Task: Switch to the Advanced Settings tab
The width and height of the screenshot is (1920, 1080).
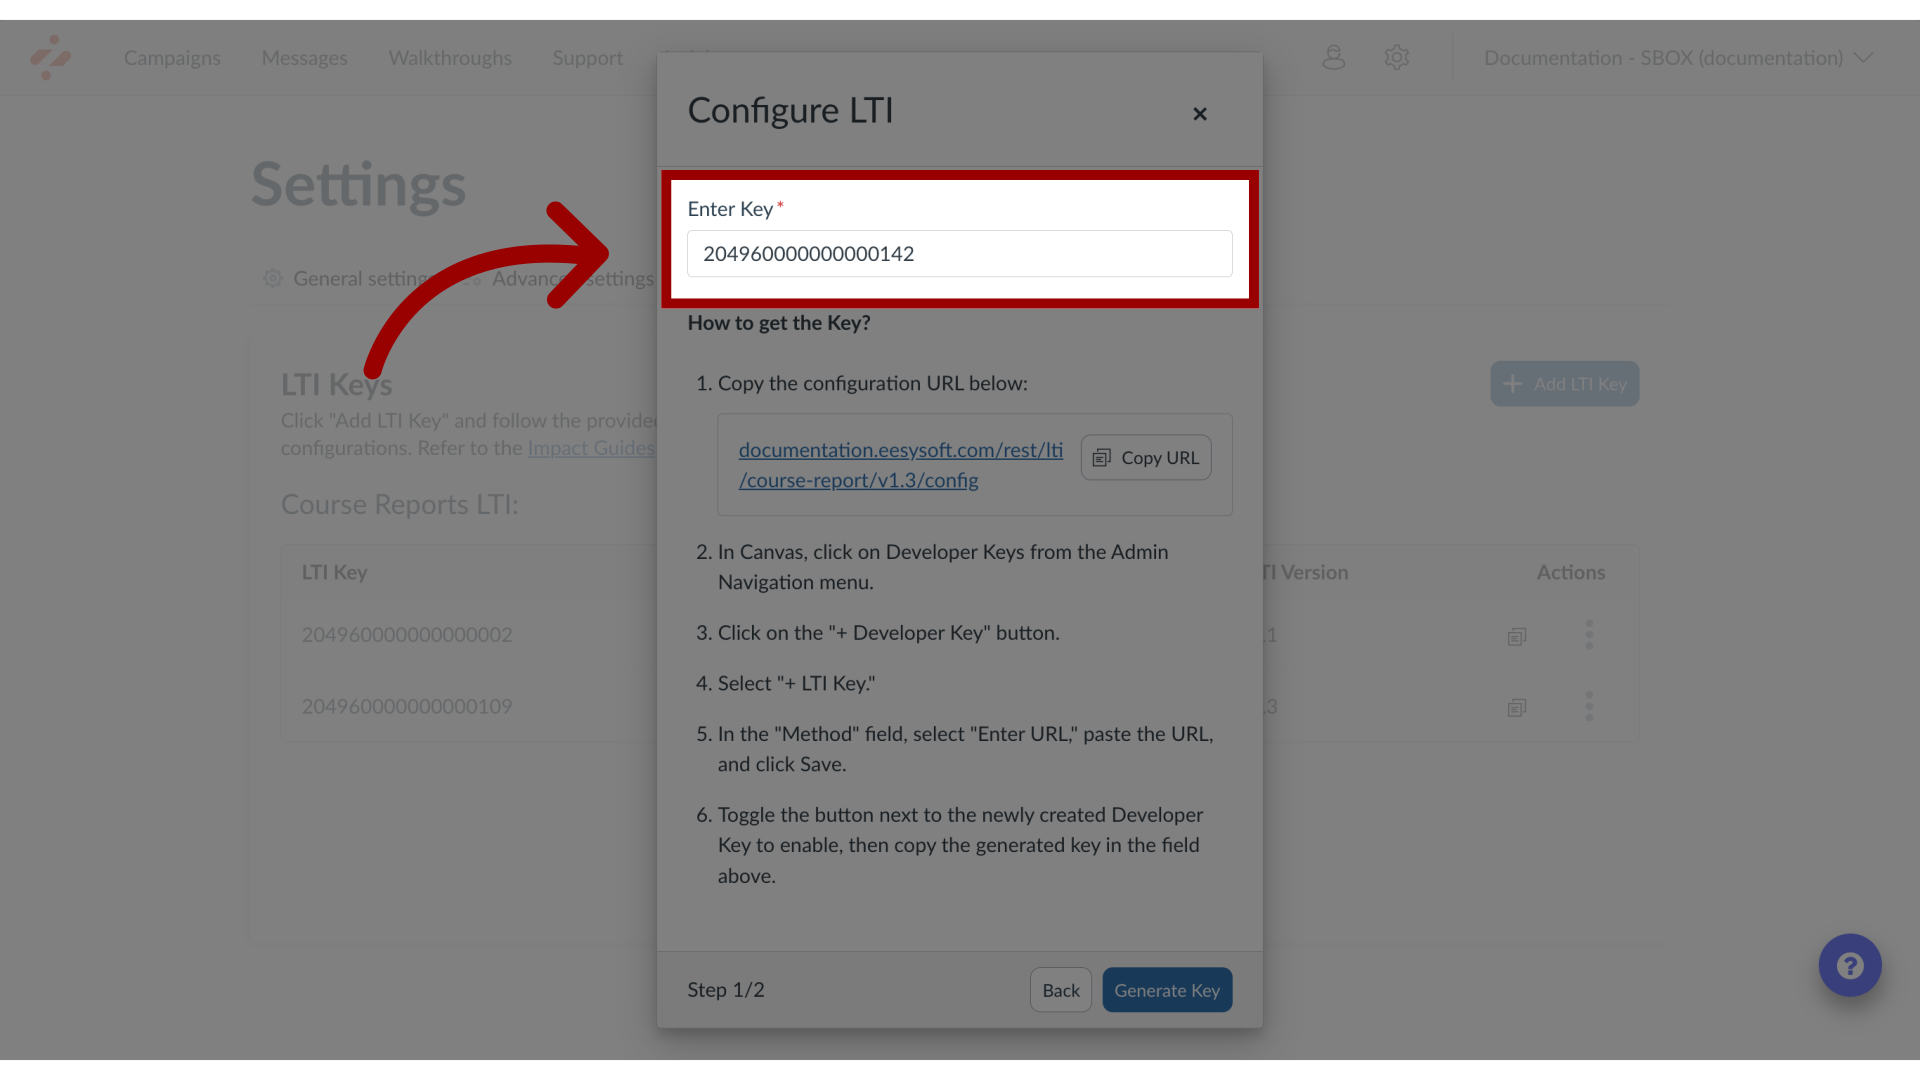Action: (574, 278)
